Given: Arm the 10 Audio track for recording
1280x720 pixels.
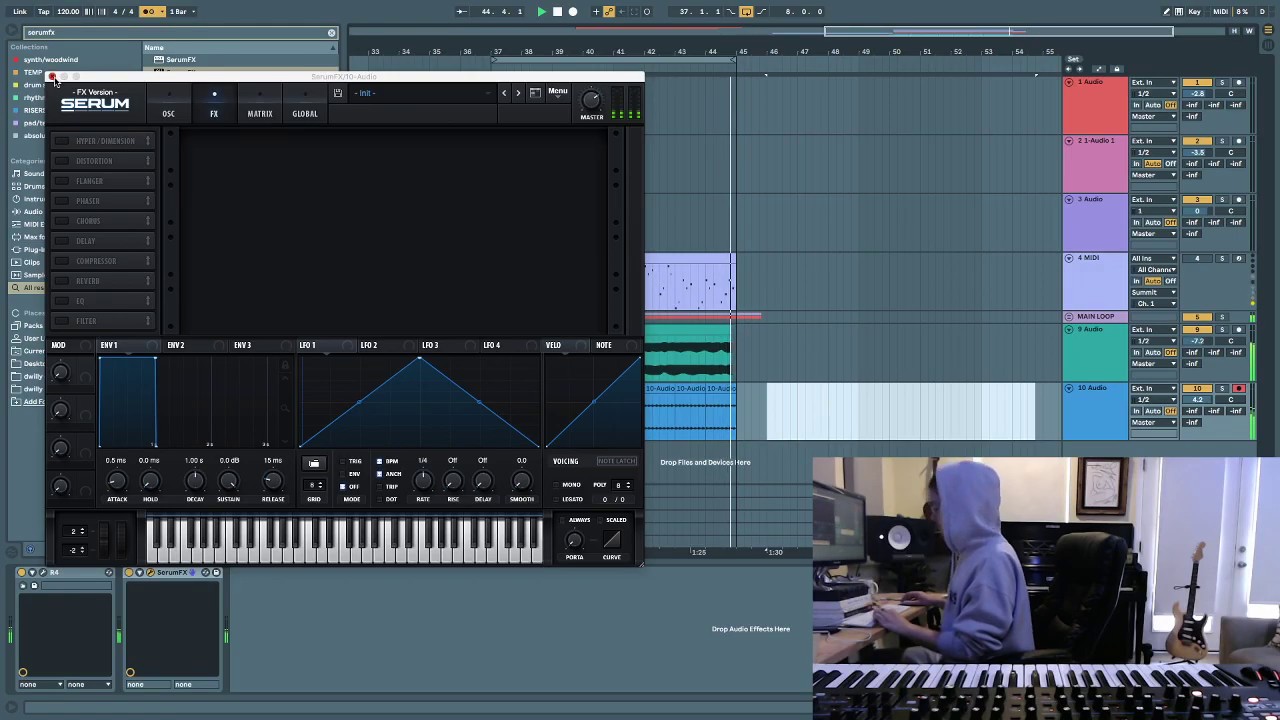Looking at the screenshot, I should pyautogui.click(x=1238, y=388).
